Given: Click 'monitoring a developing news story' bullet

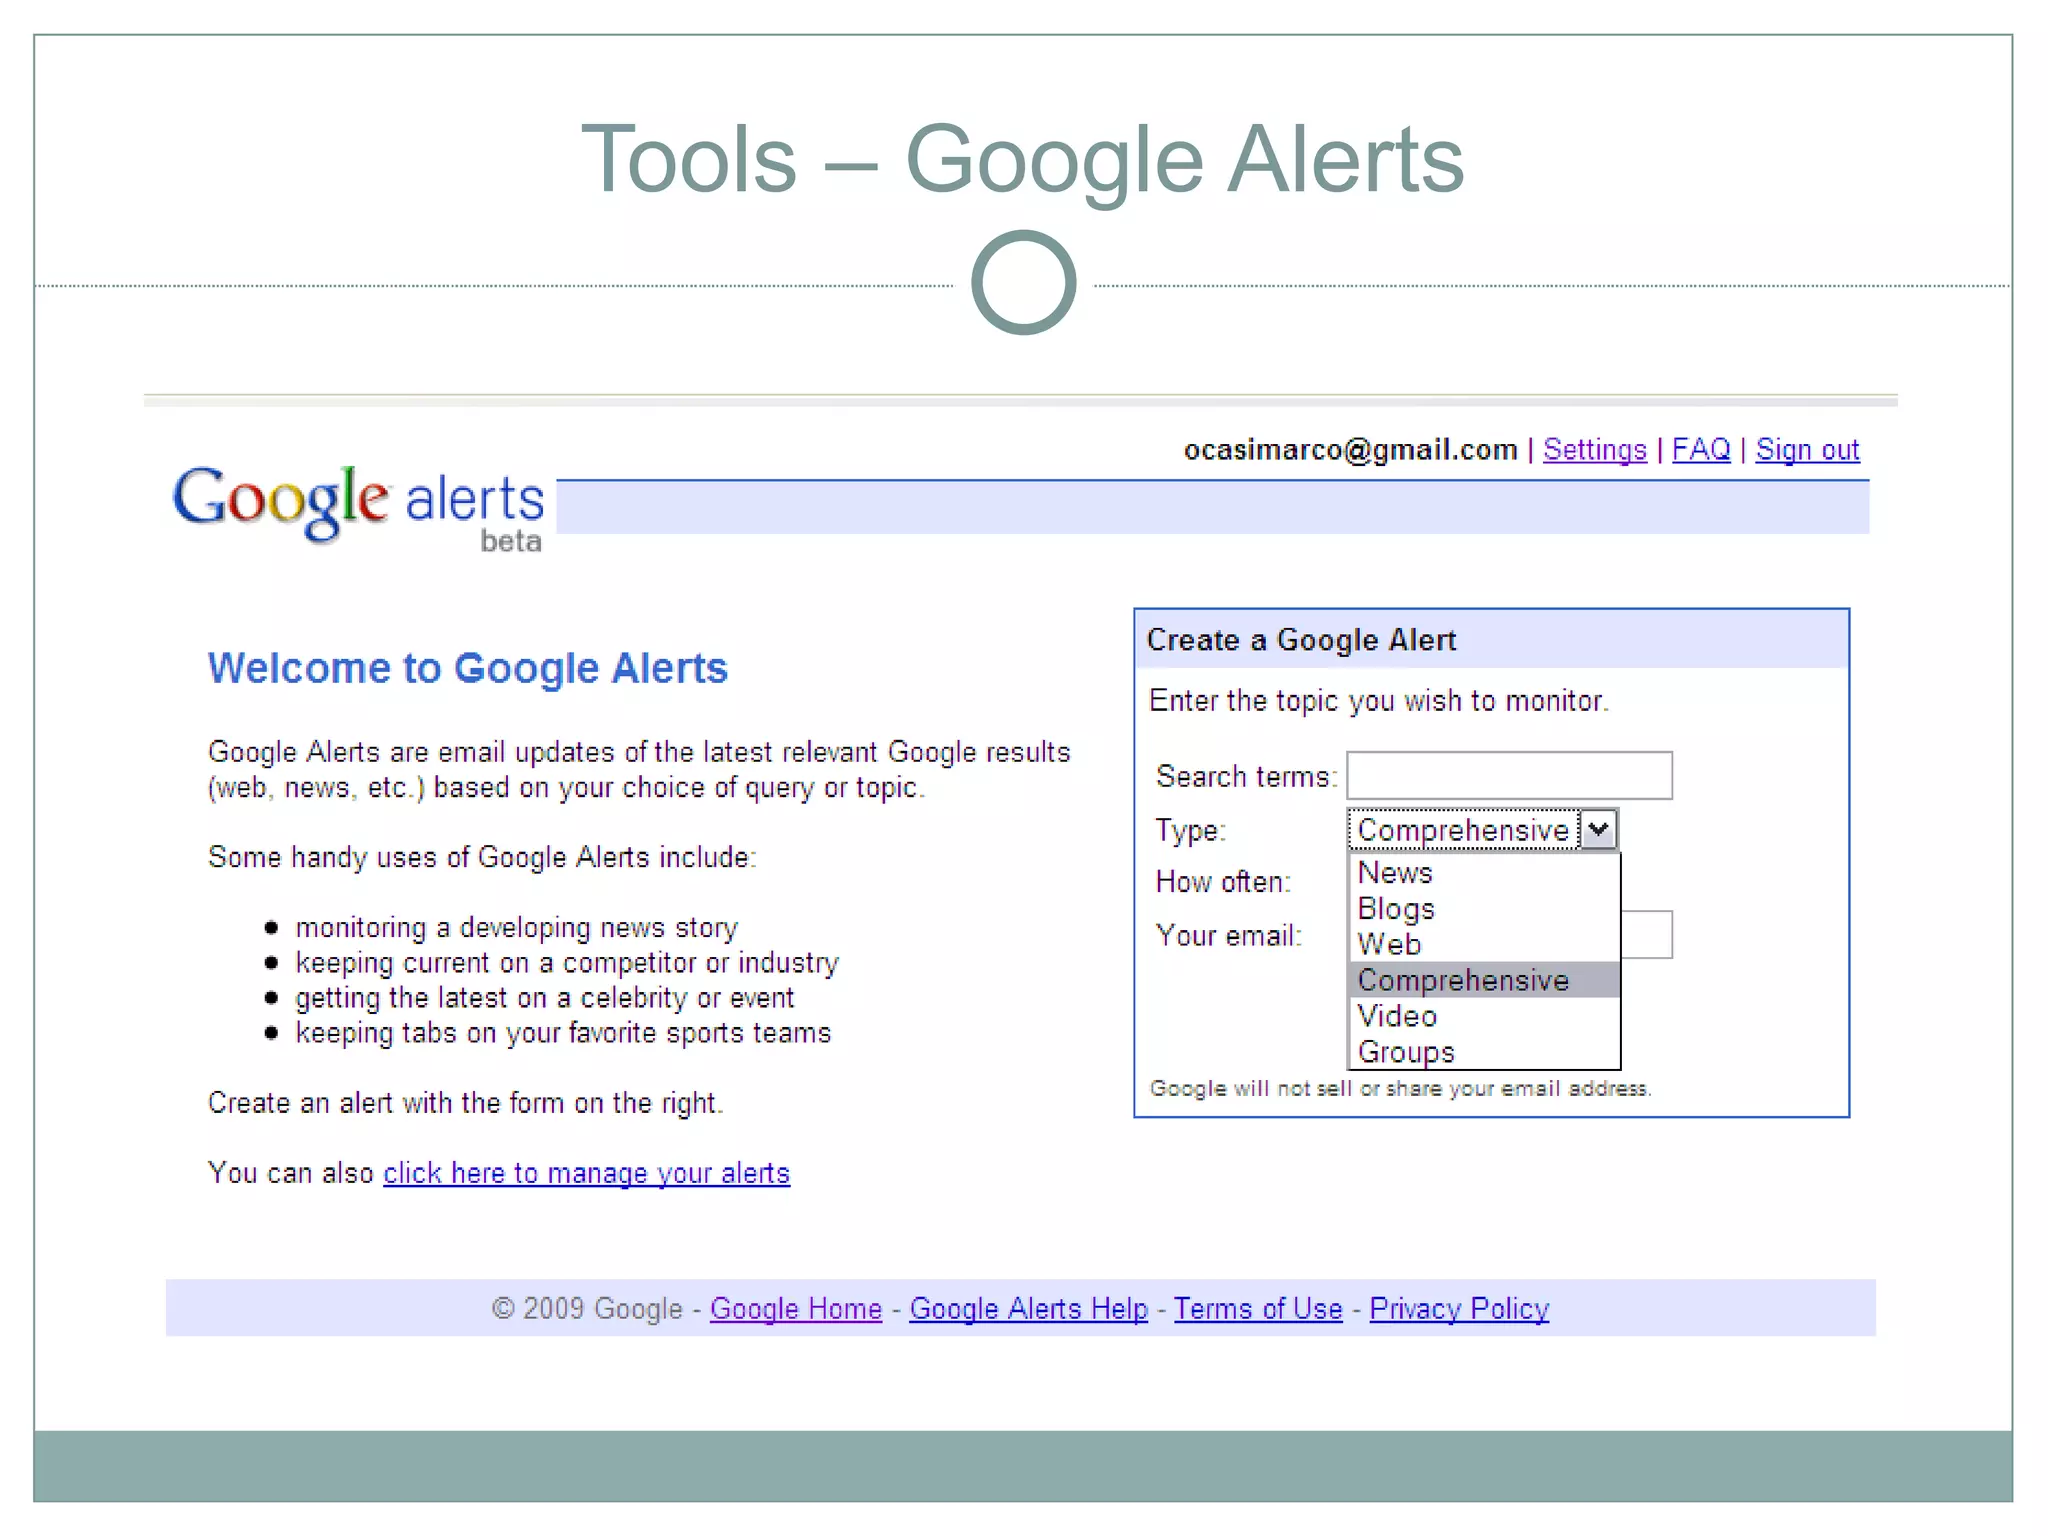Looking at the screenshot, I should (516, 928).
